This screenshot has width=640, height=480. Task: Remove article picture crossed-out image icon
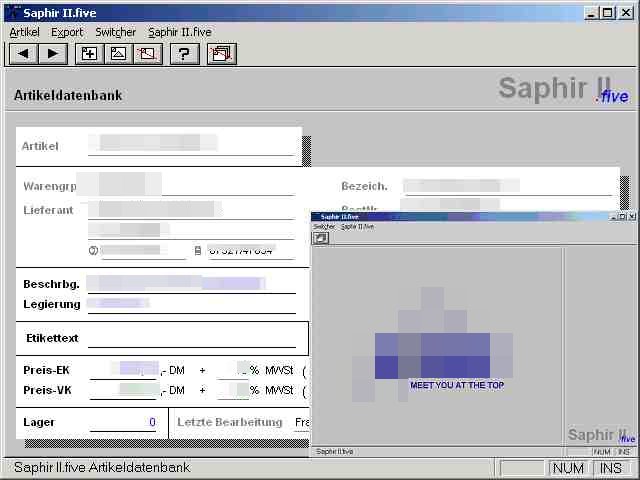148,54
